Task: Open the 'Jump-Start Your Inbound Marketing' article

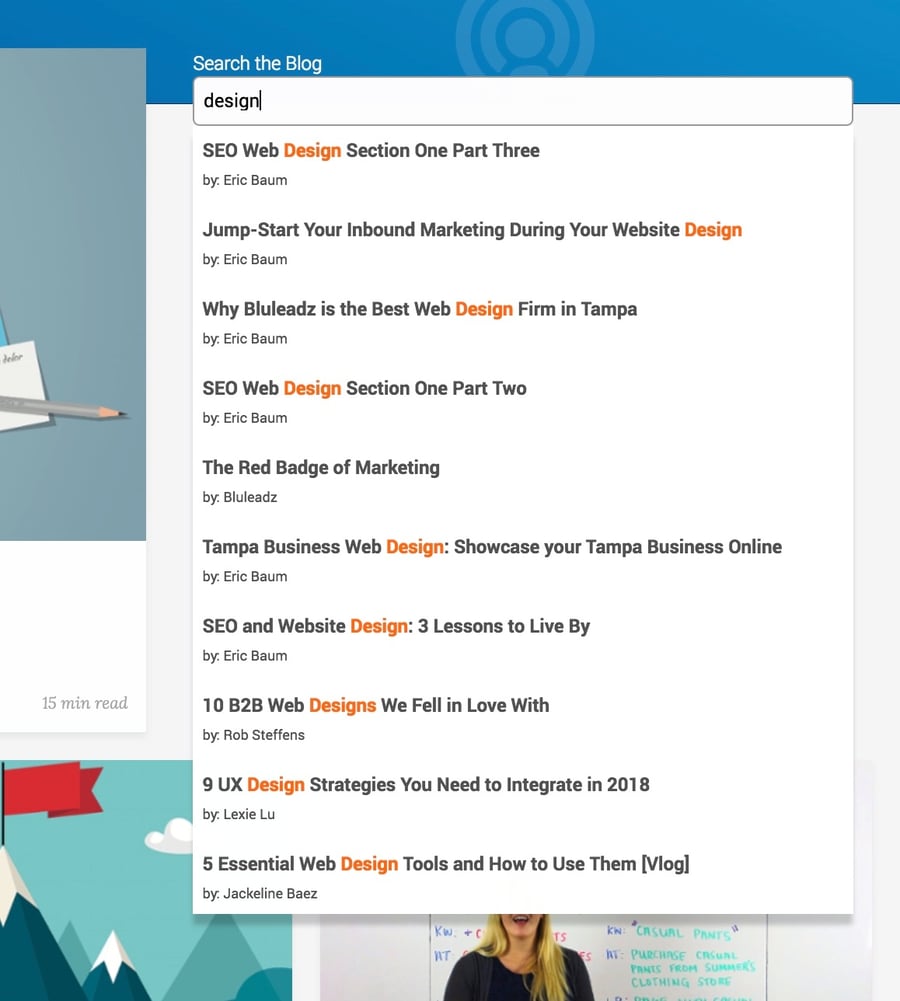Action: coord(472,229)
